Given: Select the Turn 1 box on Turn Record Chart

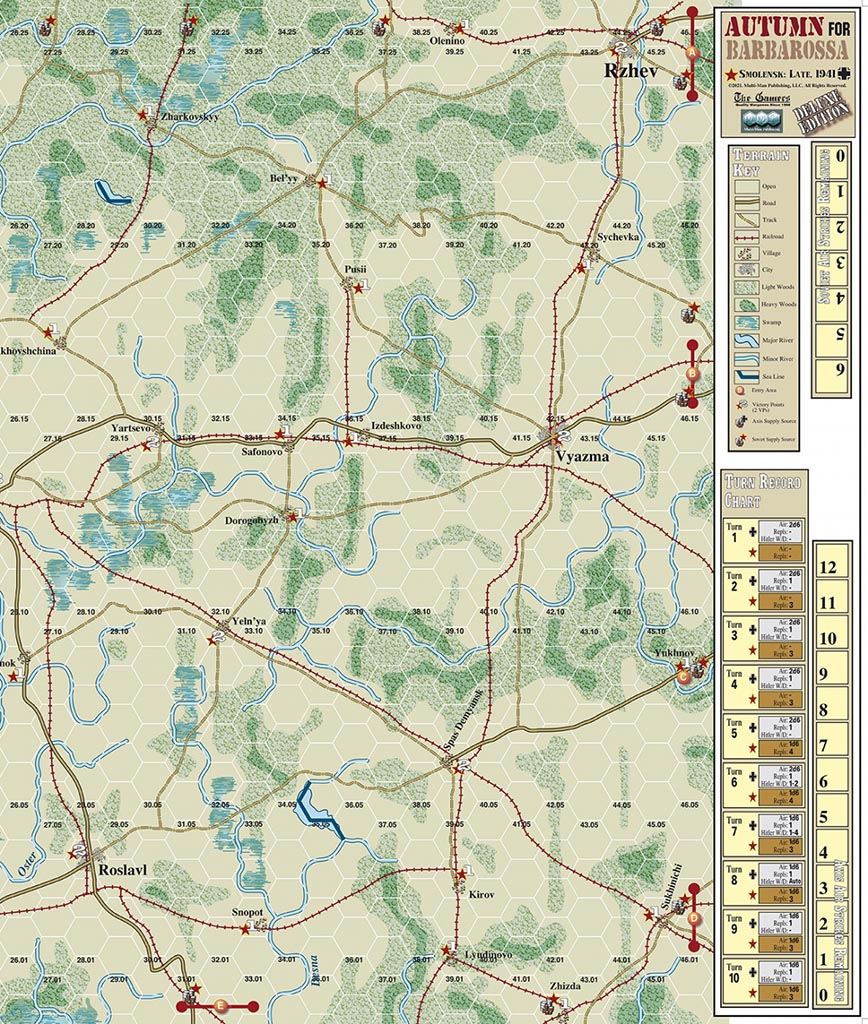Looking at the screenshot, I should click(764, 541).
